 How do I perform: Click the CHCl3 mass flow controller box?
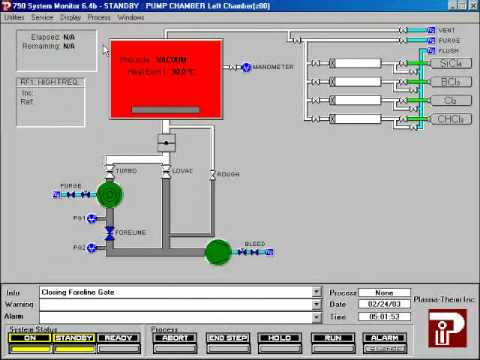(x=355, y=119)
